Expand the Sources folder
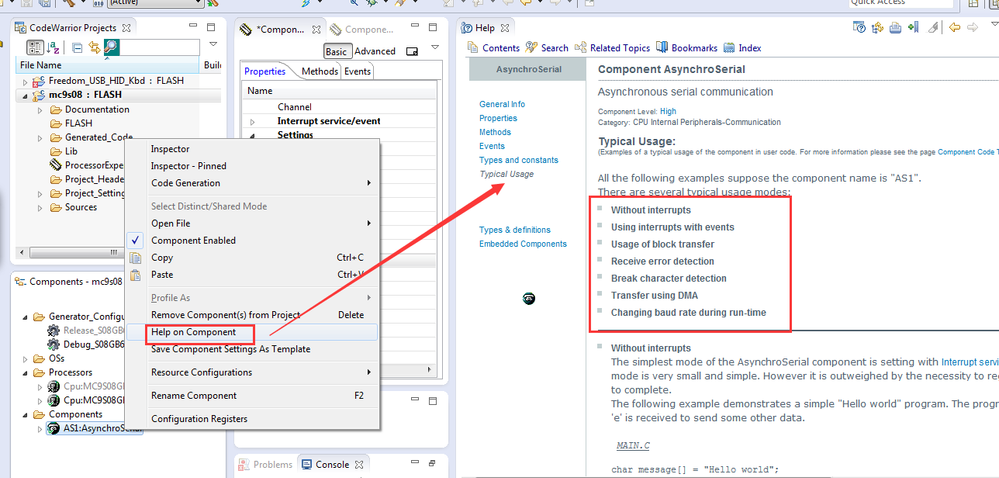 pos(41,208)
